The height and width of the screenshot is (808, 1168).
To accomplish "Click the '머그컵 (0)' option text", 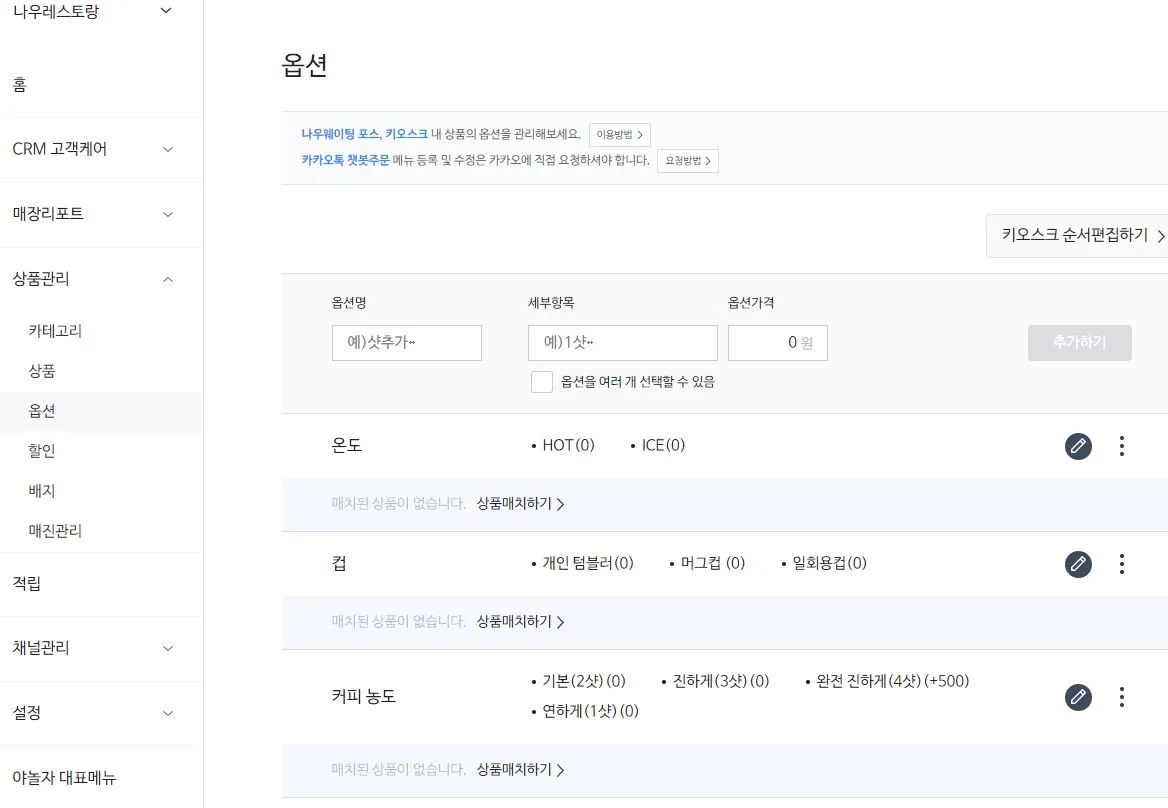I will tap(713, 563).
